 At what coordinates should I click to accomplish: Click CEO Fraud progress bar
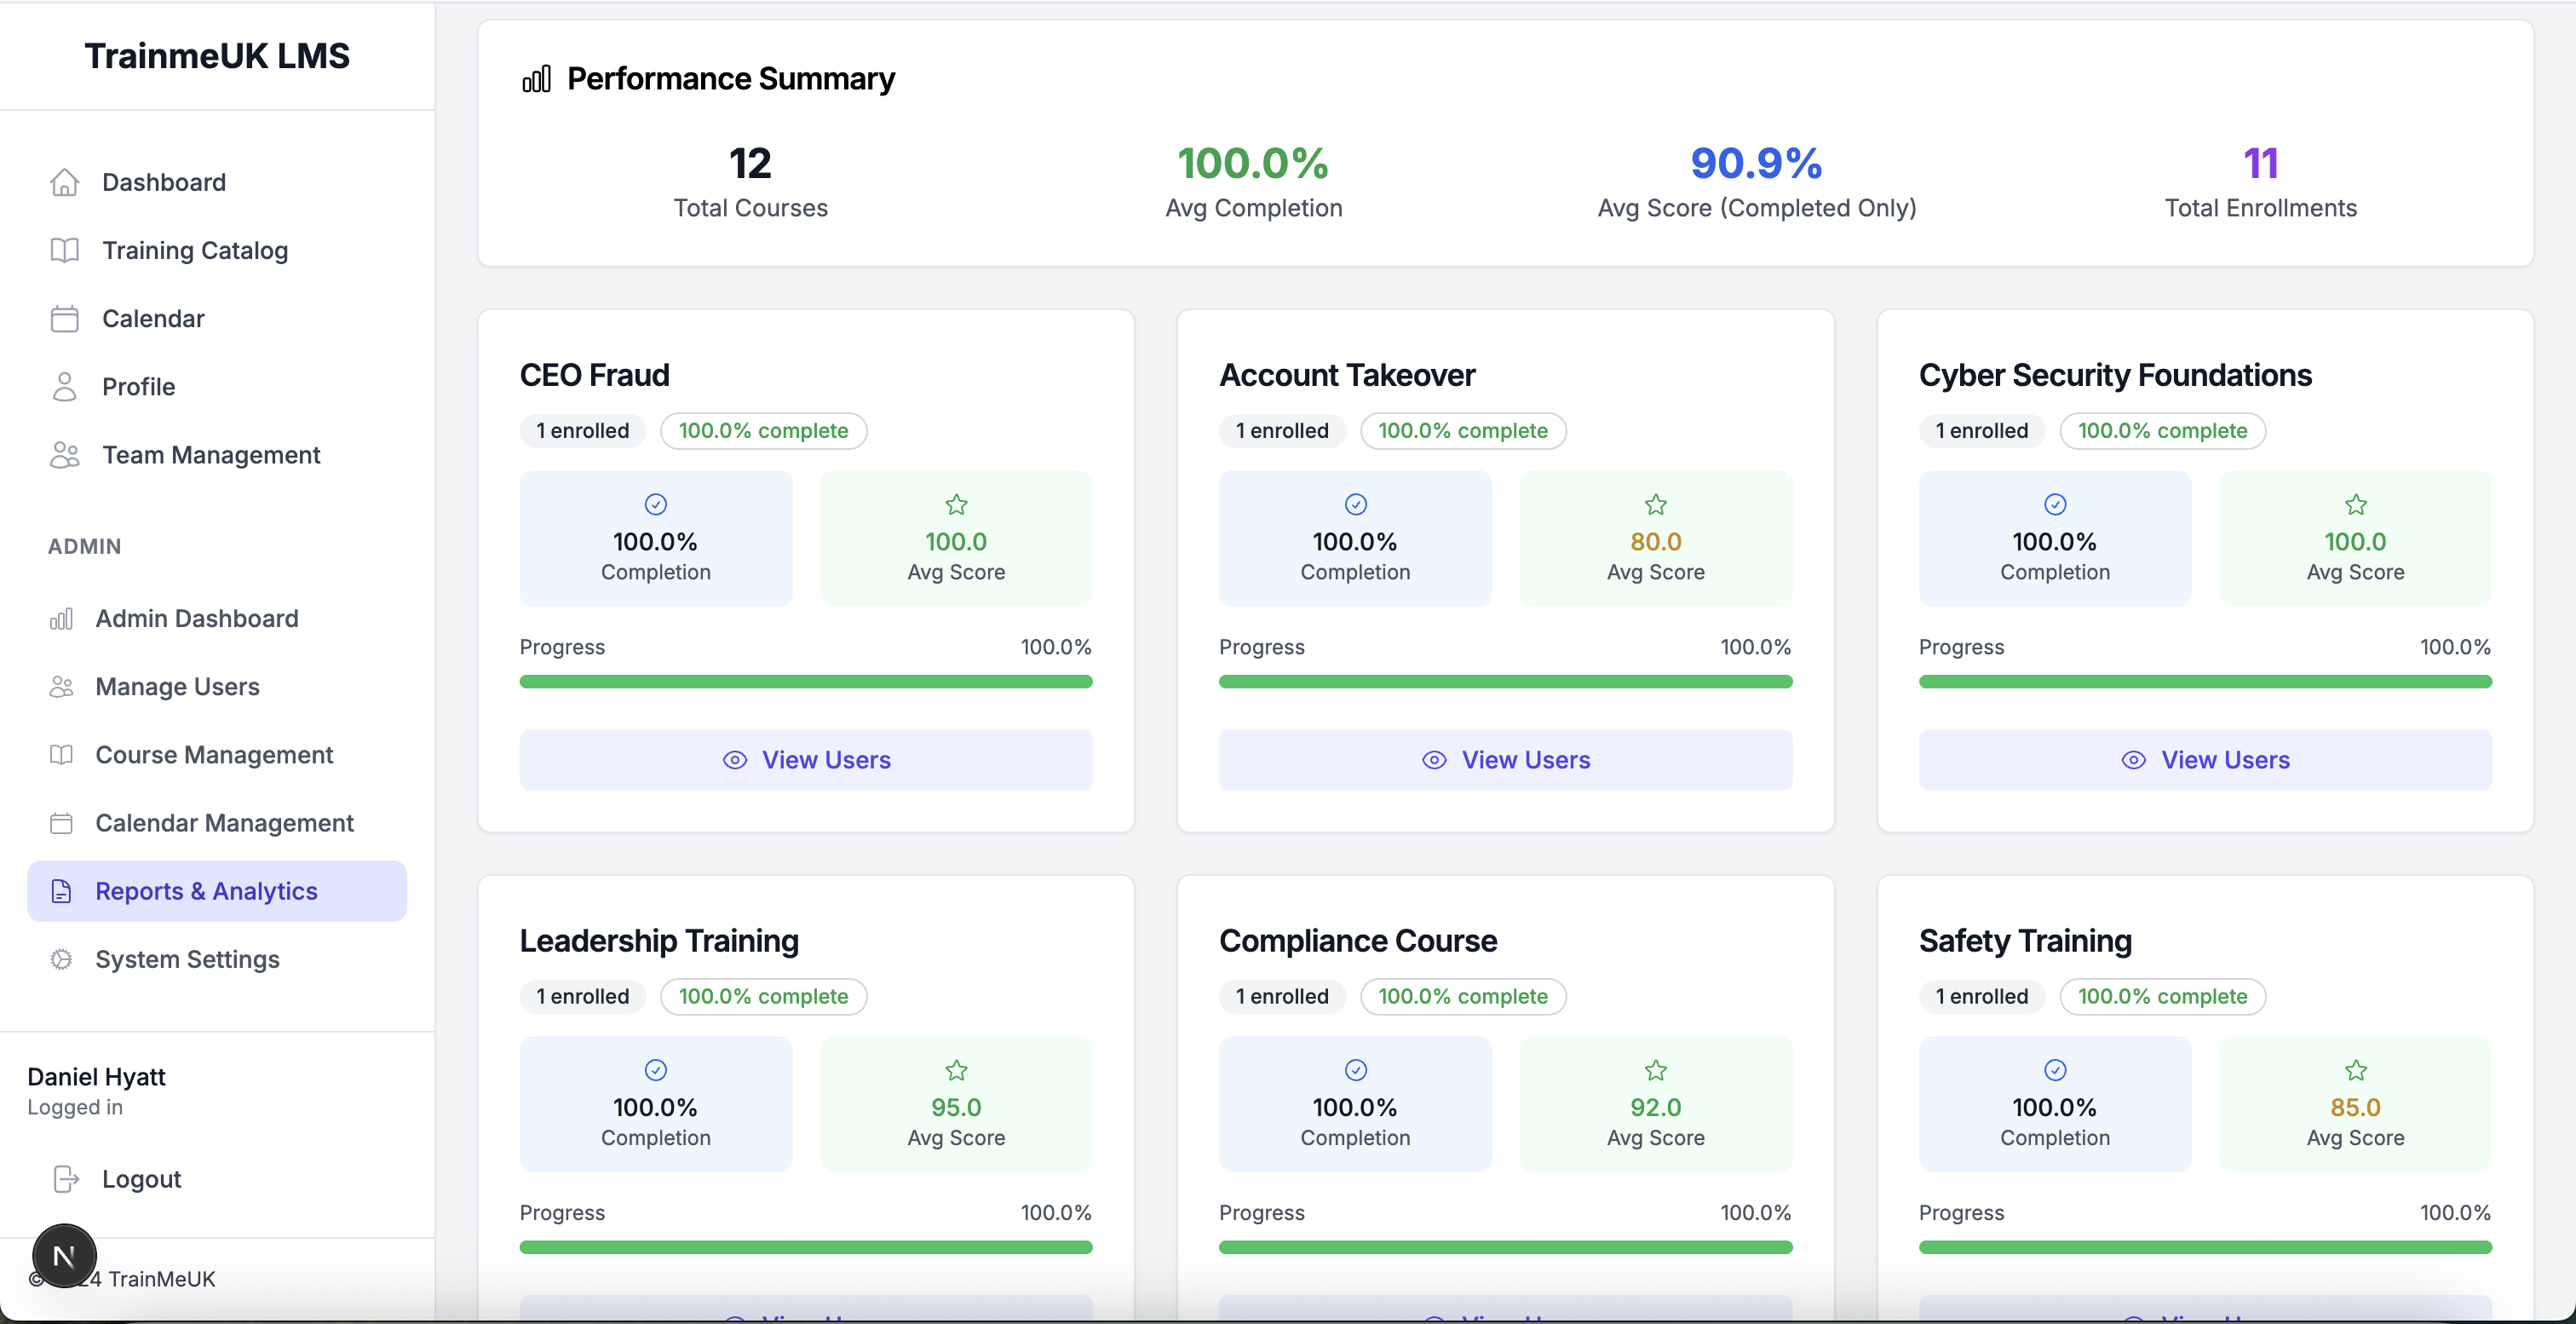pos(806,682)
